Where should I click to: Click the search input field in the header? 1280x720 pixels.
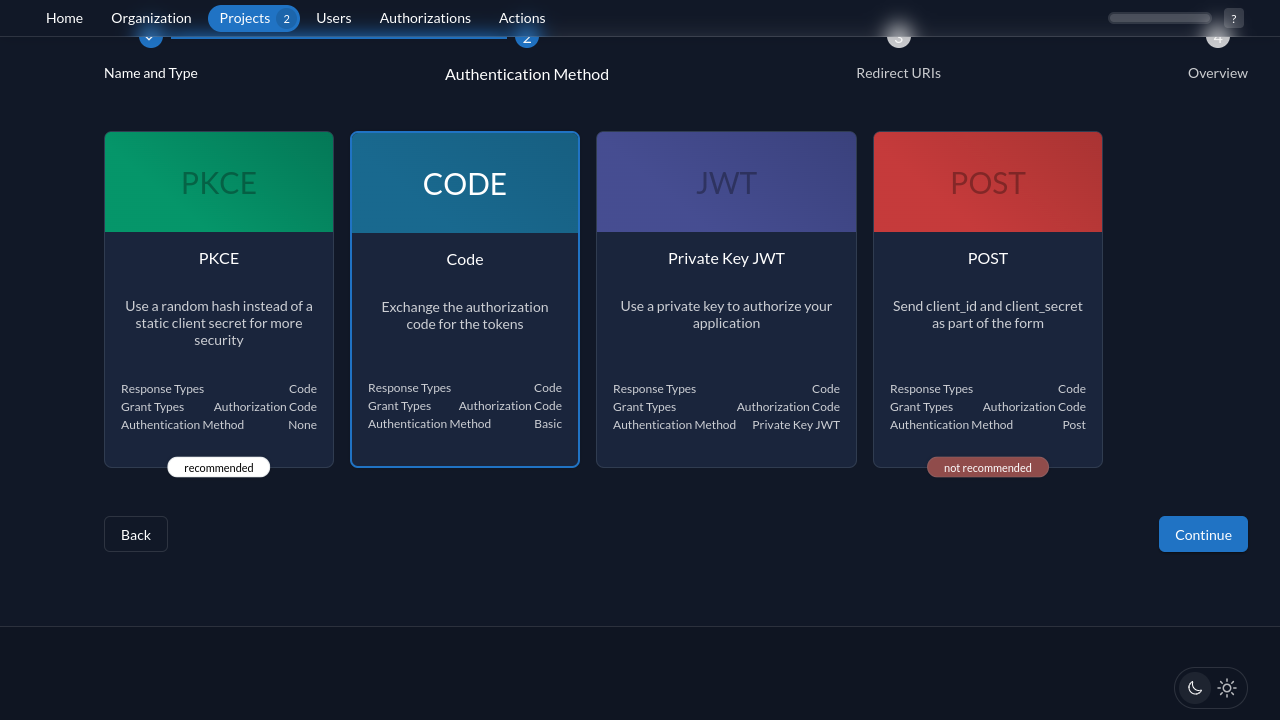coord(1159,17)
